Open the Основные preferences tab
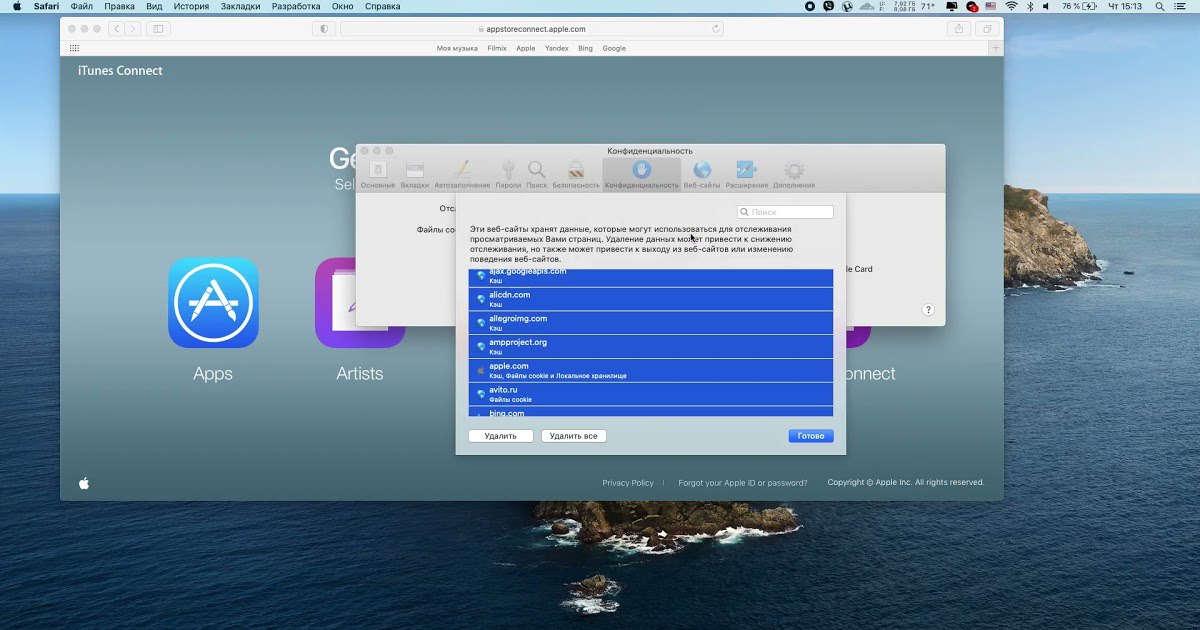Viewport: 1200px width, 630px height. (x=378, y=175)
